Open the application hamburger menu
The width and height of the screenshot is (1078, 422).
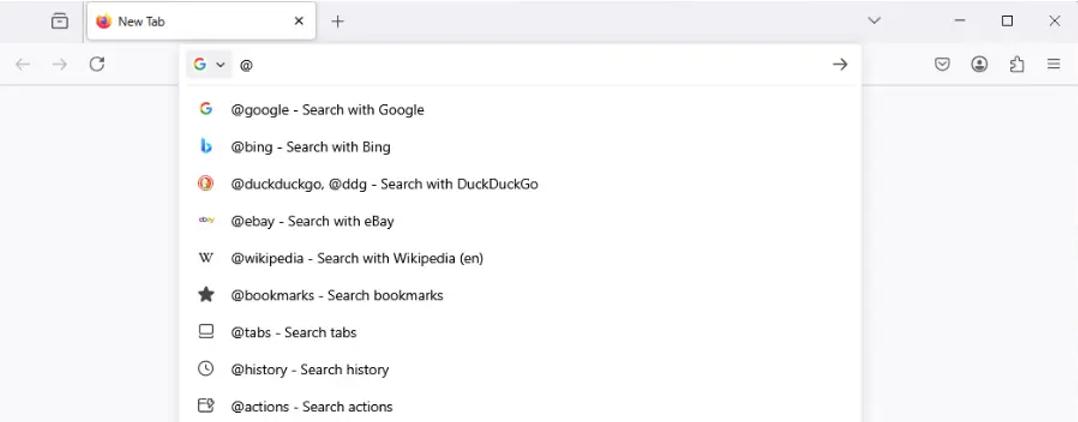click(x=1053, y=64)
